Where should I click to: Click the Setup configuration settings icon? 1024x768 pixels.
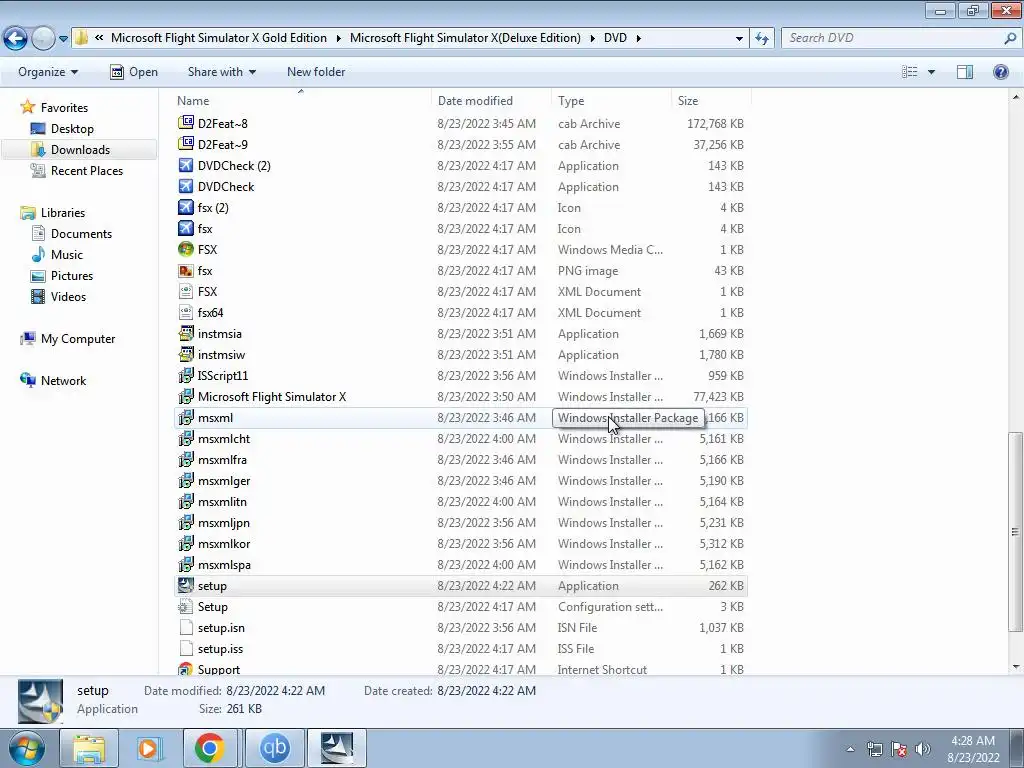(186, 606)
